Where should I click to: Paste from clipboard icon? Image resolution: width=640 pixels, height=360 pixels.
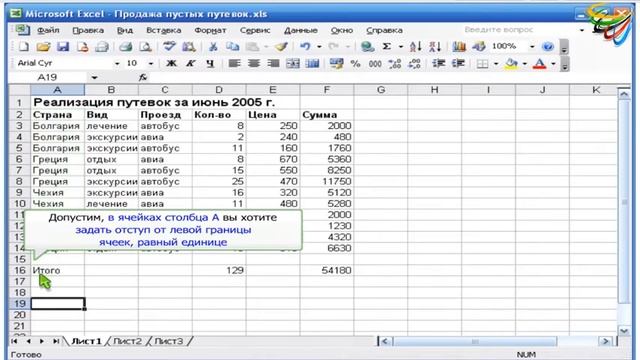point(252,47)
